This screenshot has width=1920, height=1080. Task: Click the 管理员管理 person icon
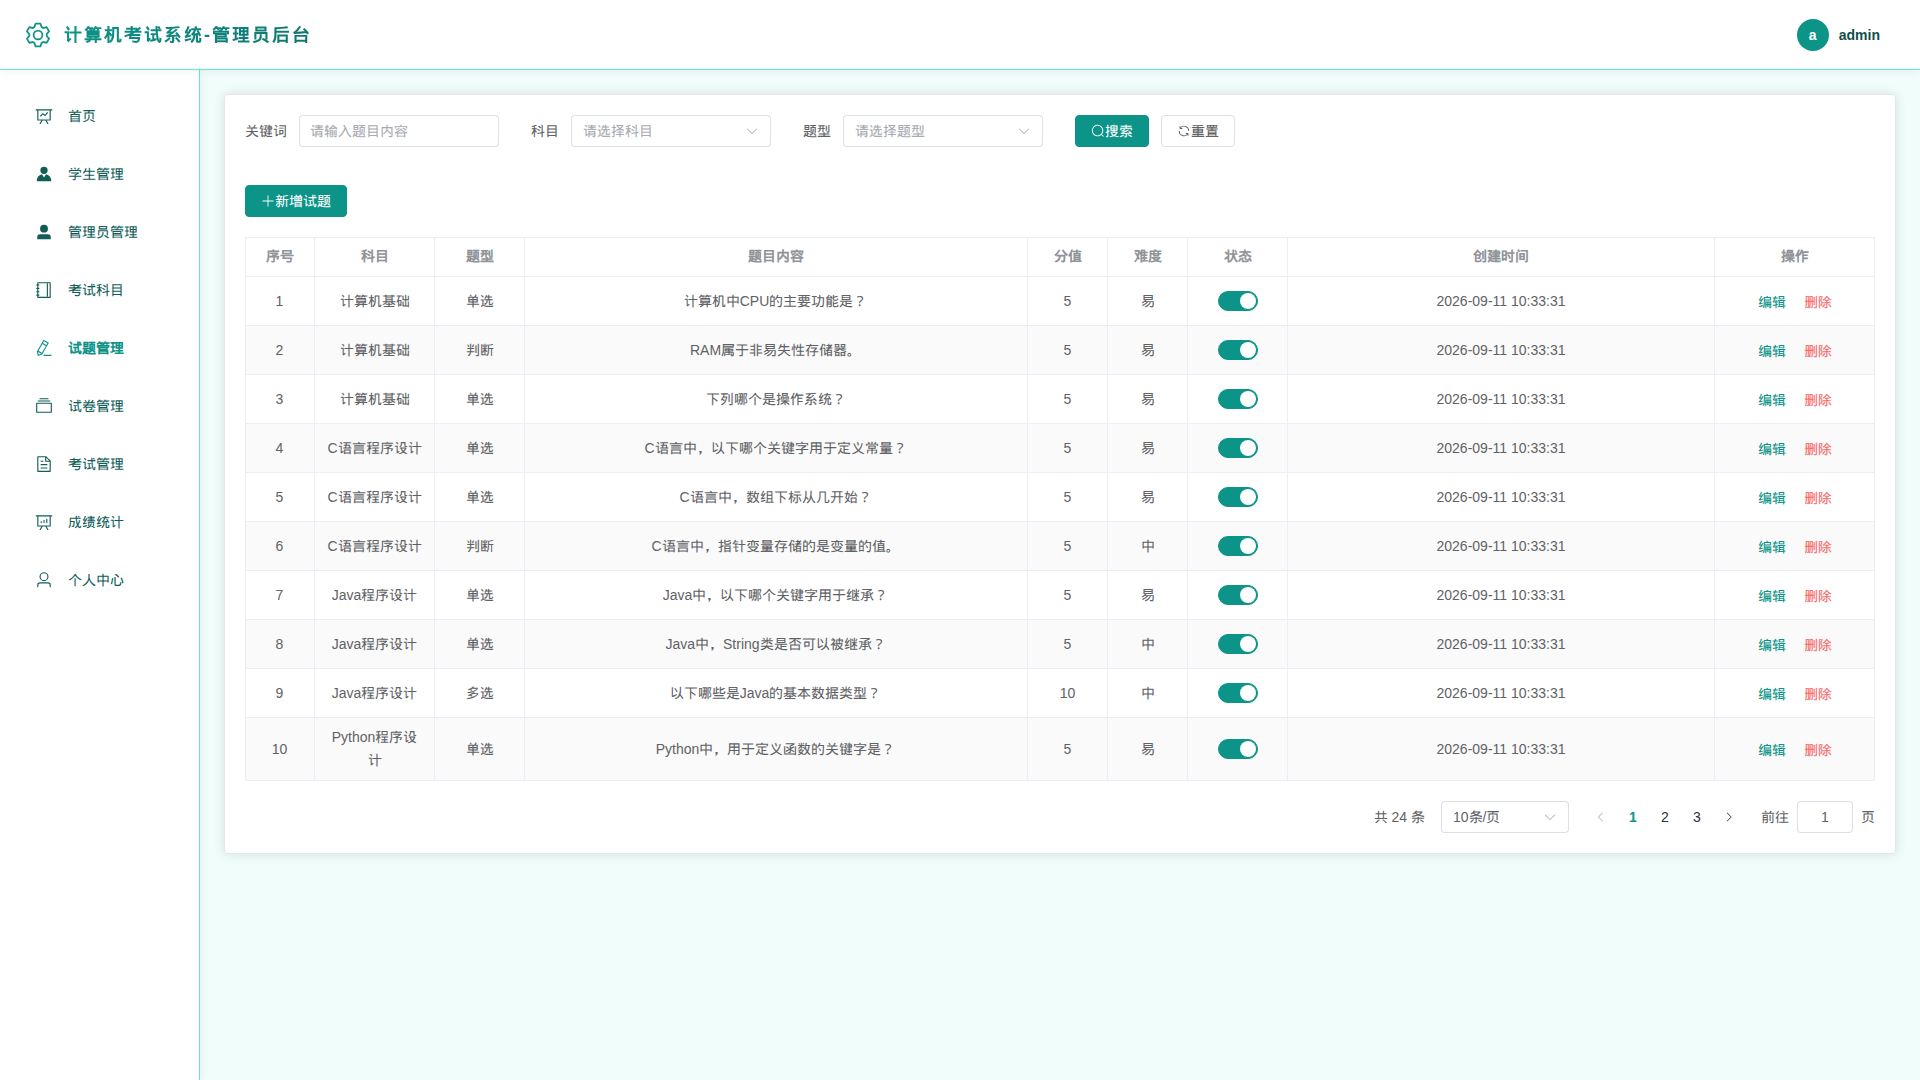(x=44, y=232)
